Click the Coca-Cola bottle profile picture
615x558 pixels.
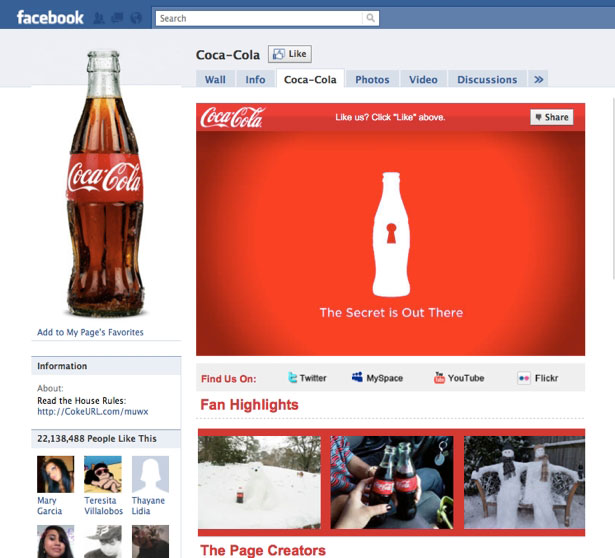coord(105,183)
